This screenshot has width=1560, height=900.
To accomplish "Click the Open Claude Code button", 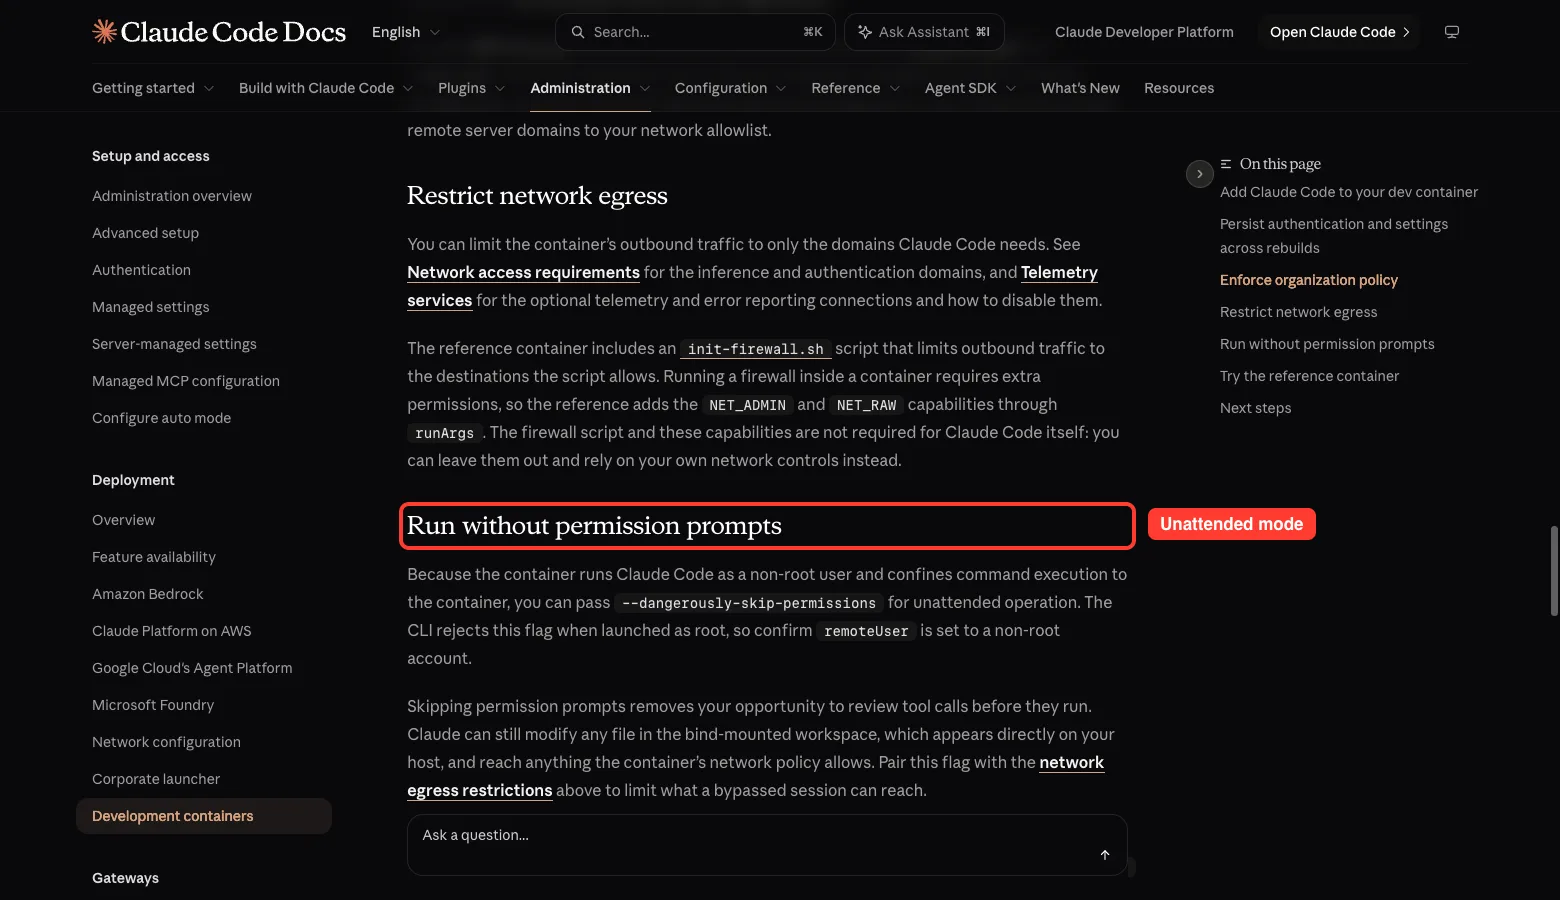I will point(1339,32).
